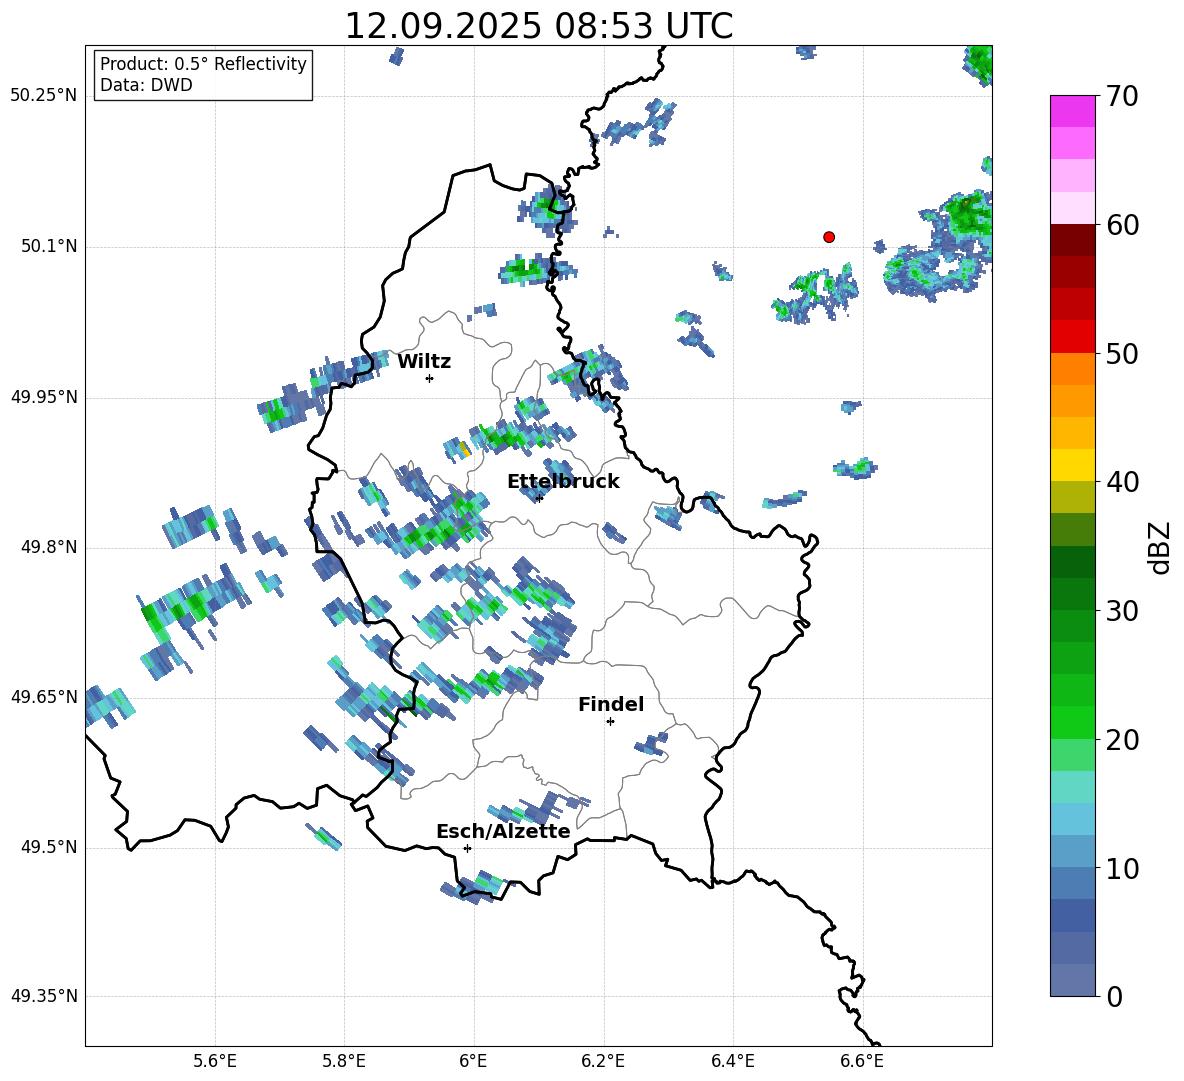1184x1081 pixels.
Task: Click the cross marker below Wiltz
Action: (430, 379)
